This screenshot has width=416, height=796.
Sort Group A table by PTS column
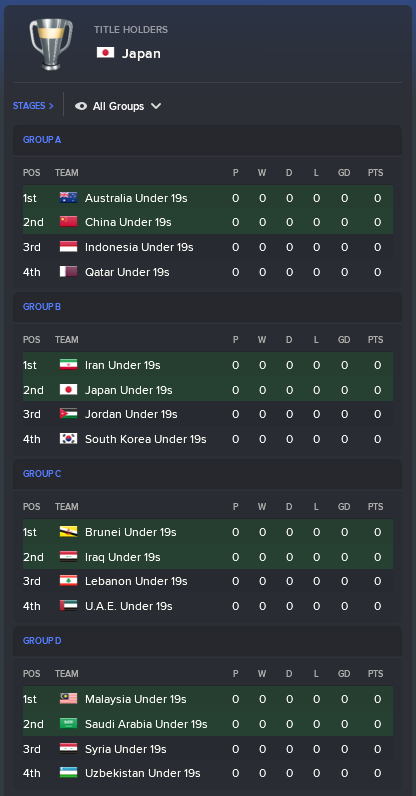coord(375,173)
